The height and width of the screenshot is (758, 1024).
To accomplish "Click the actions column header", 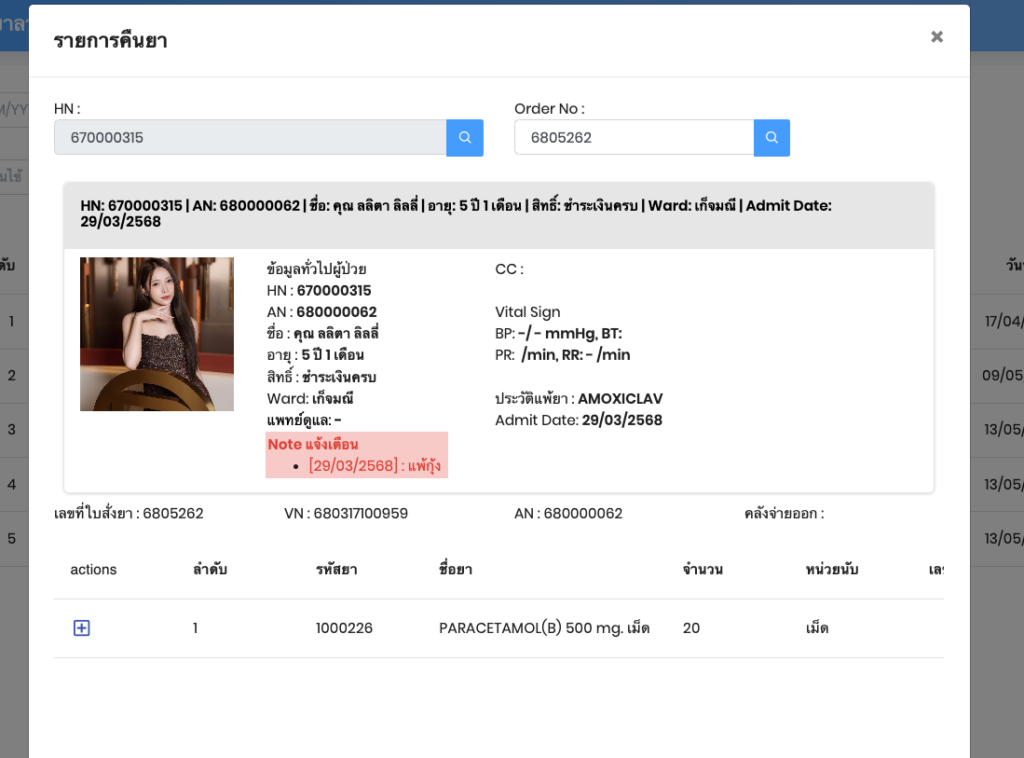I will [x=93, y=570].
